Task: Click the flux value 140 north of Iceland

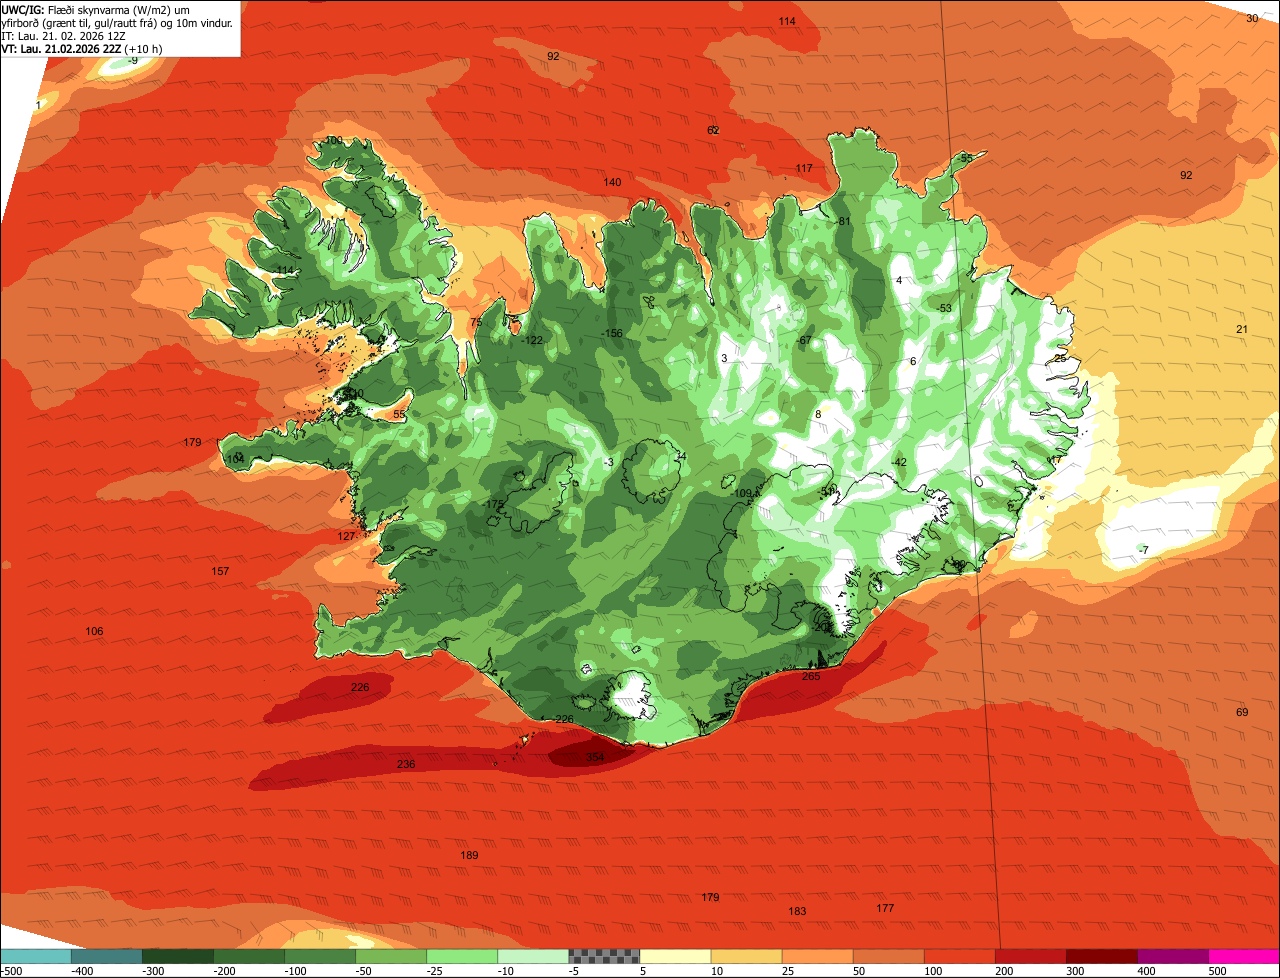Action: [x=612, y=182]
